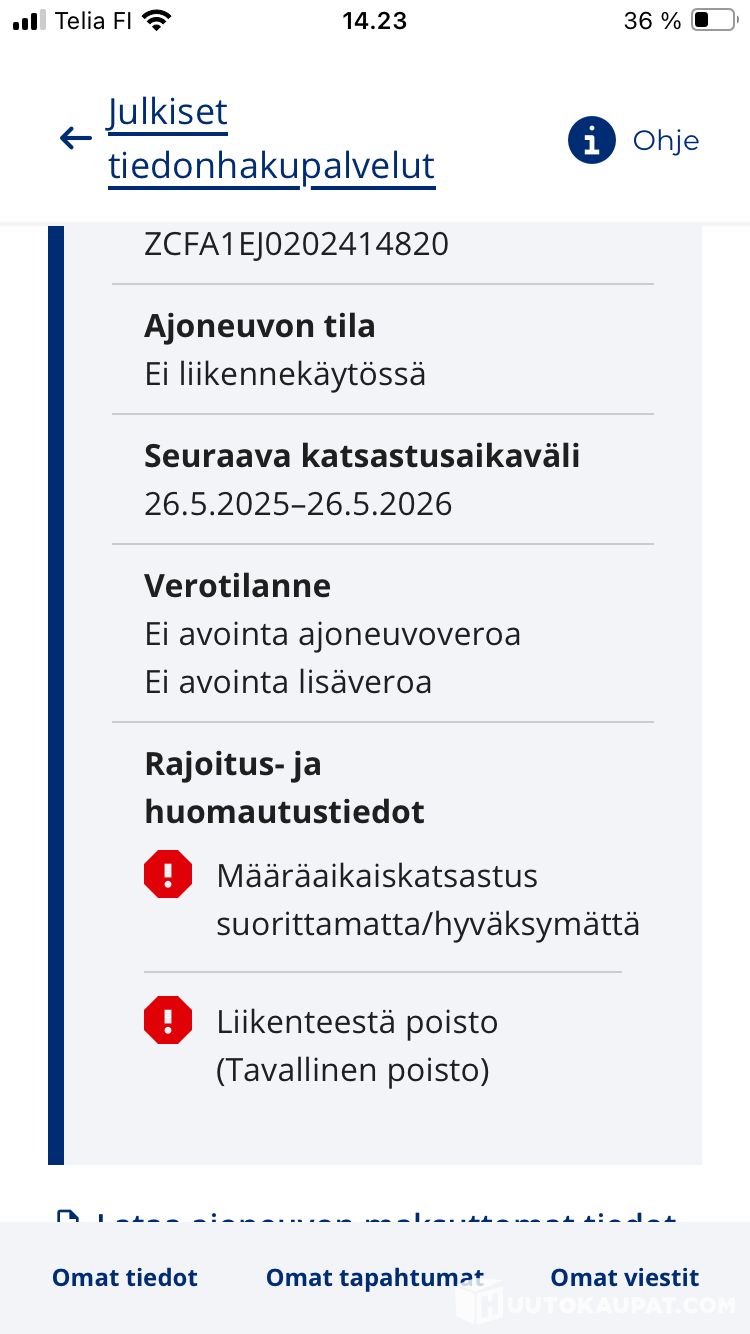The image size is (750, 1334).
Task: Tap the Wi-Fi status icon
Action: (x=156, y=20)
